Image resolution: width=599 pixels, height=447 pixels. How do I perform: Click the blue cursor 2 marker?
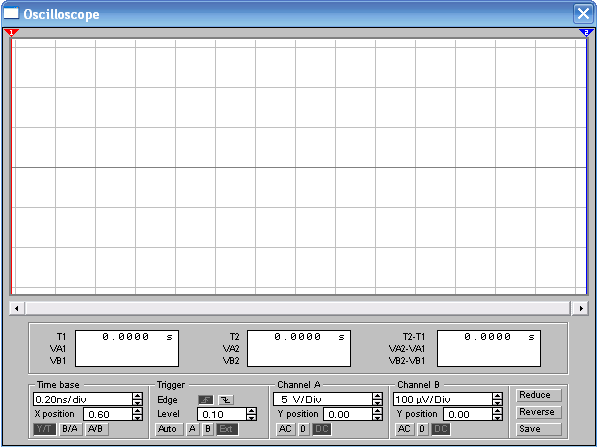[586, 33]
